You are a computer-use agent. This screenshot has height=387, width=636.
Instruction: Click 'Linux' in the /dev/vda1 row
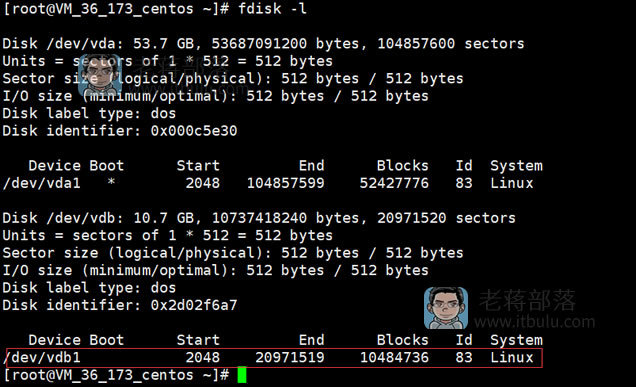click(511, 183)
